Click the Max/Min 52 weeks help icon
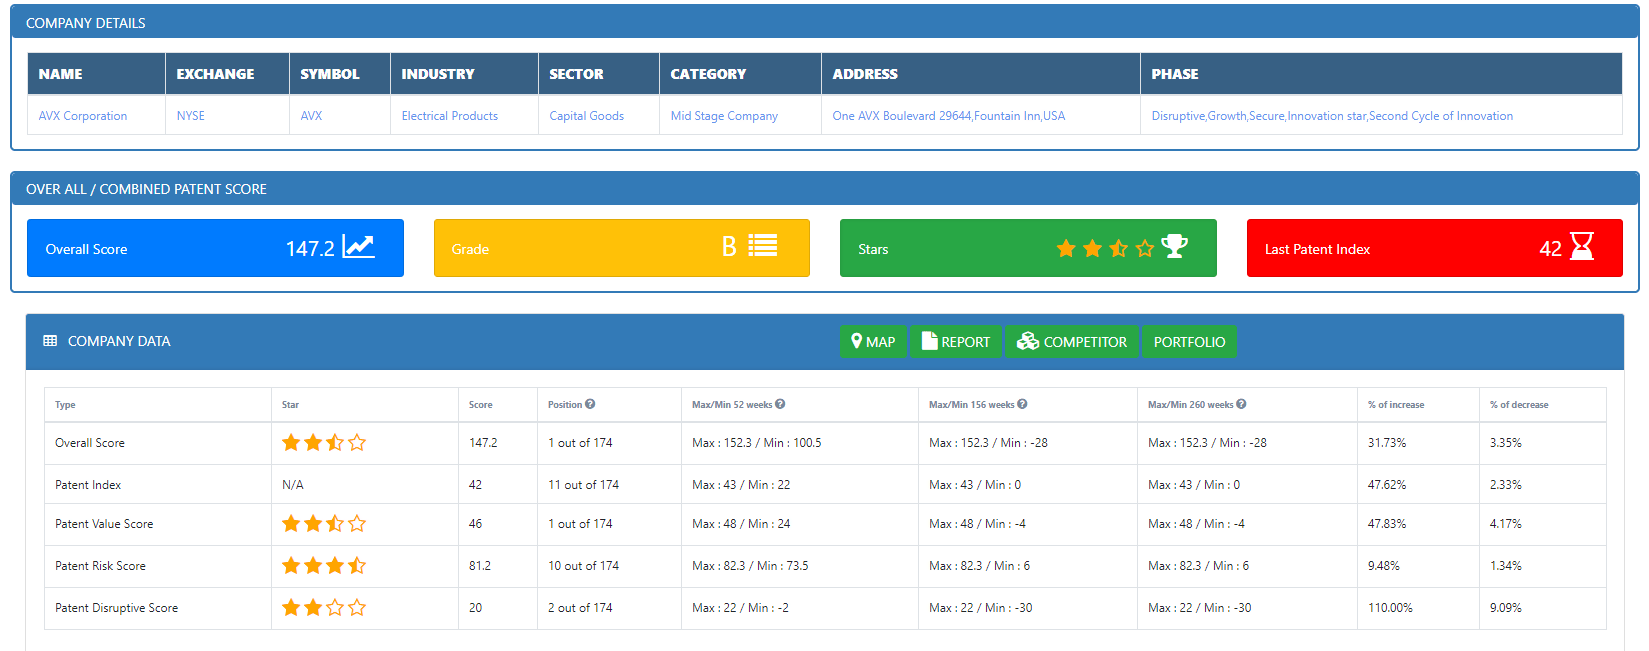1649x651 pixels. [x=780, y=404]
